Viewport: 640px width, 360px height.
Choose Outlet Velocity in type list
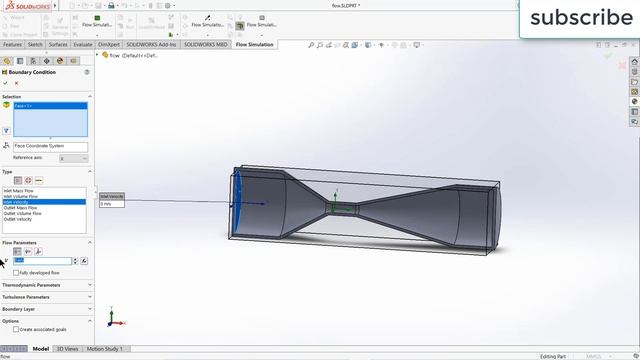[44, 219]
